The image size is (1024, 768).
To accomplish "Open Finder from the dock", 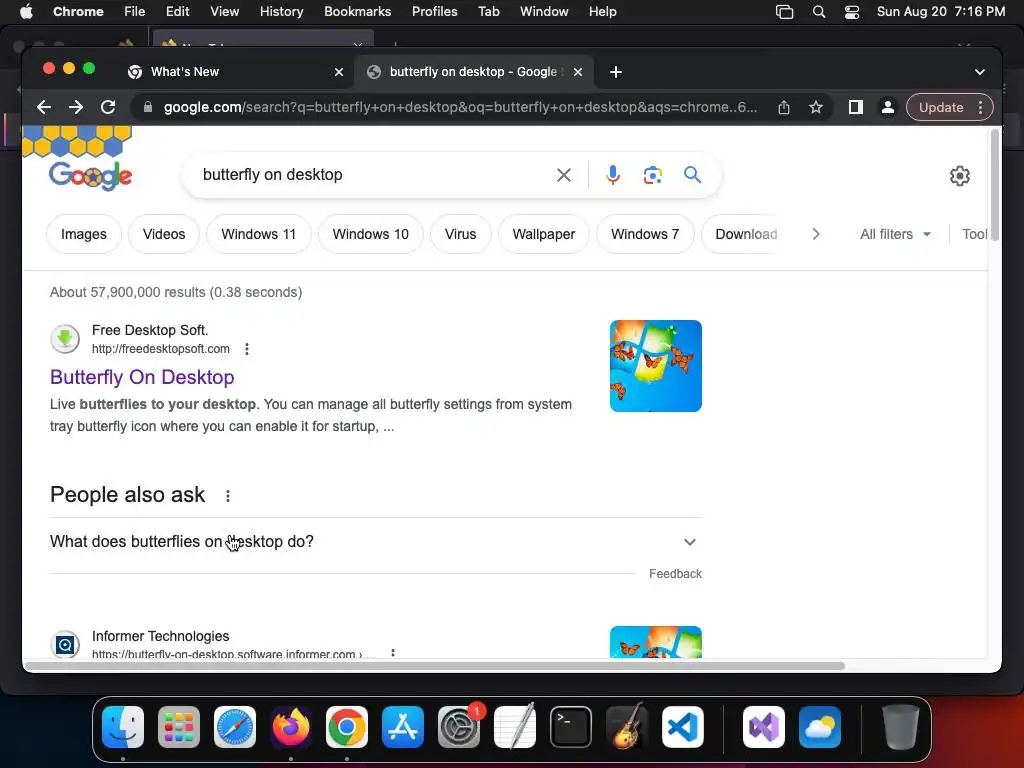I will coord(123,727).
